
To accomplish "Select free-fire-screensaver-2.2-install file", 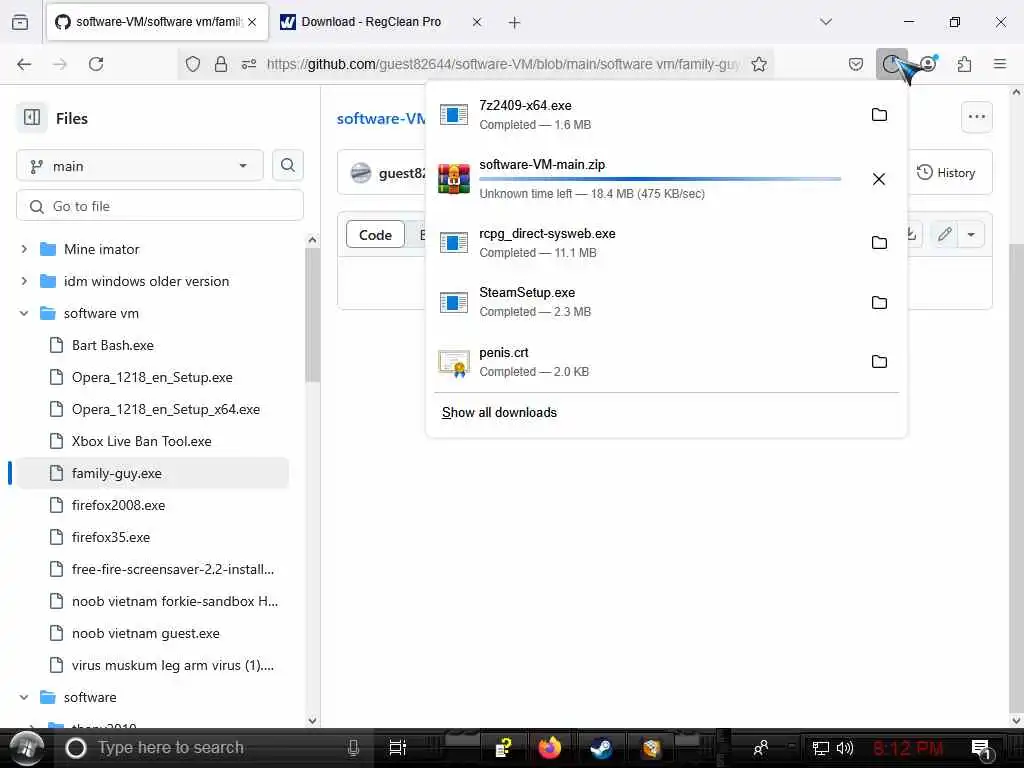I will (x=172, y=569).
